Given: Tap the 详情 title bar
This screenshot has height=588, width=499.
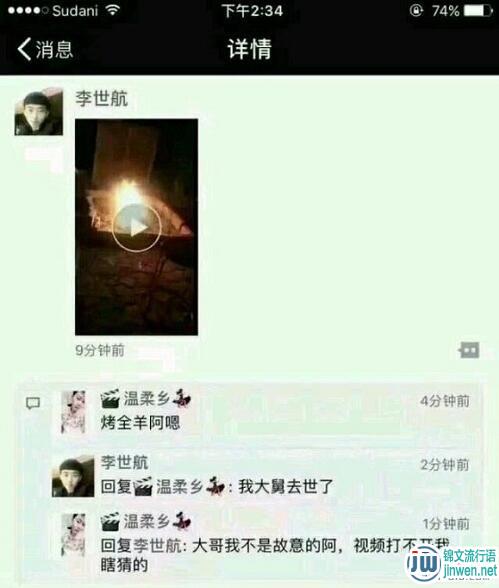Looking at the screenshot, I should 250,49.
